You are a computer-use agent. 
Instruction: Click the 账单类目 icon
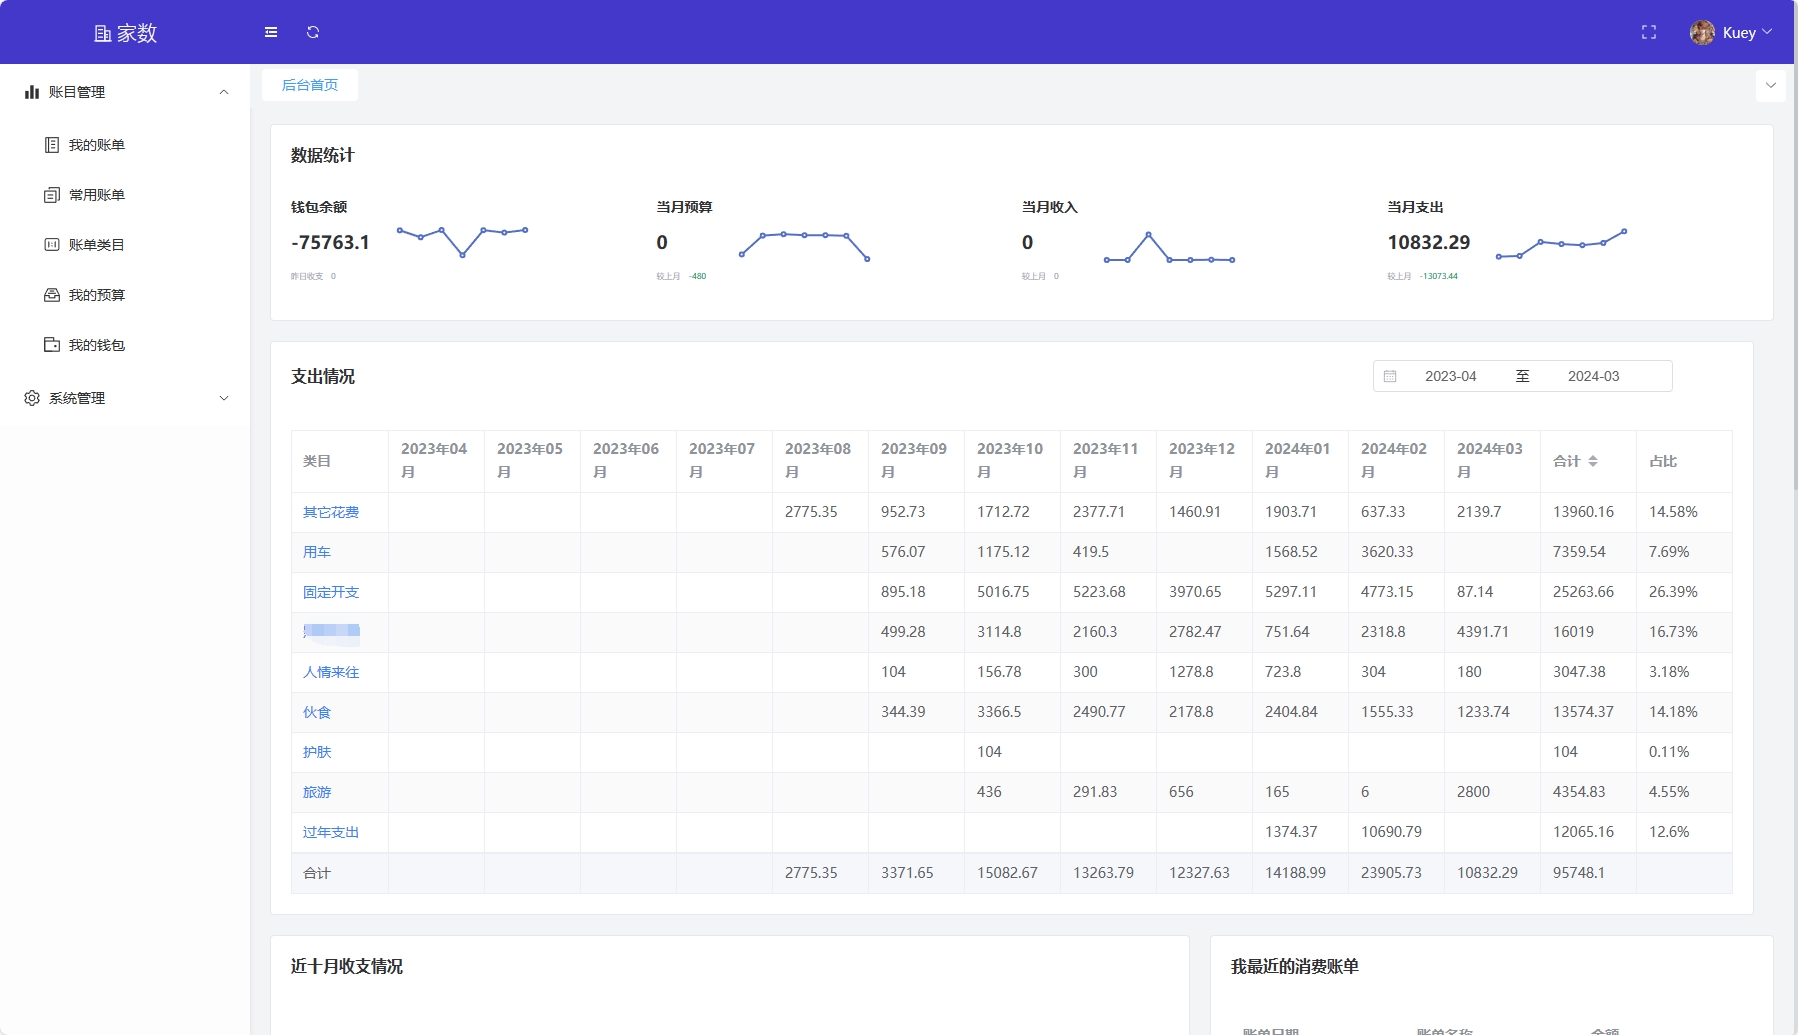pyautogui.click(x=52, y=245)
